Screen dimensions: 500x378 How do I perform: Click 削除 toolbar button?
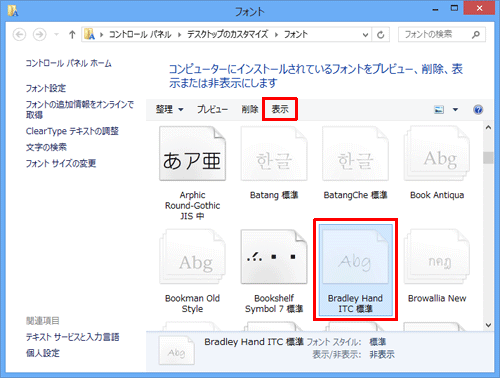250,109
